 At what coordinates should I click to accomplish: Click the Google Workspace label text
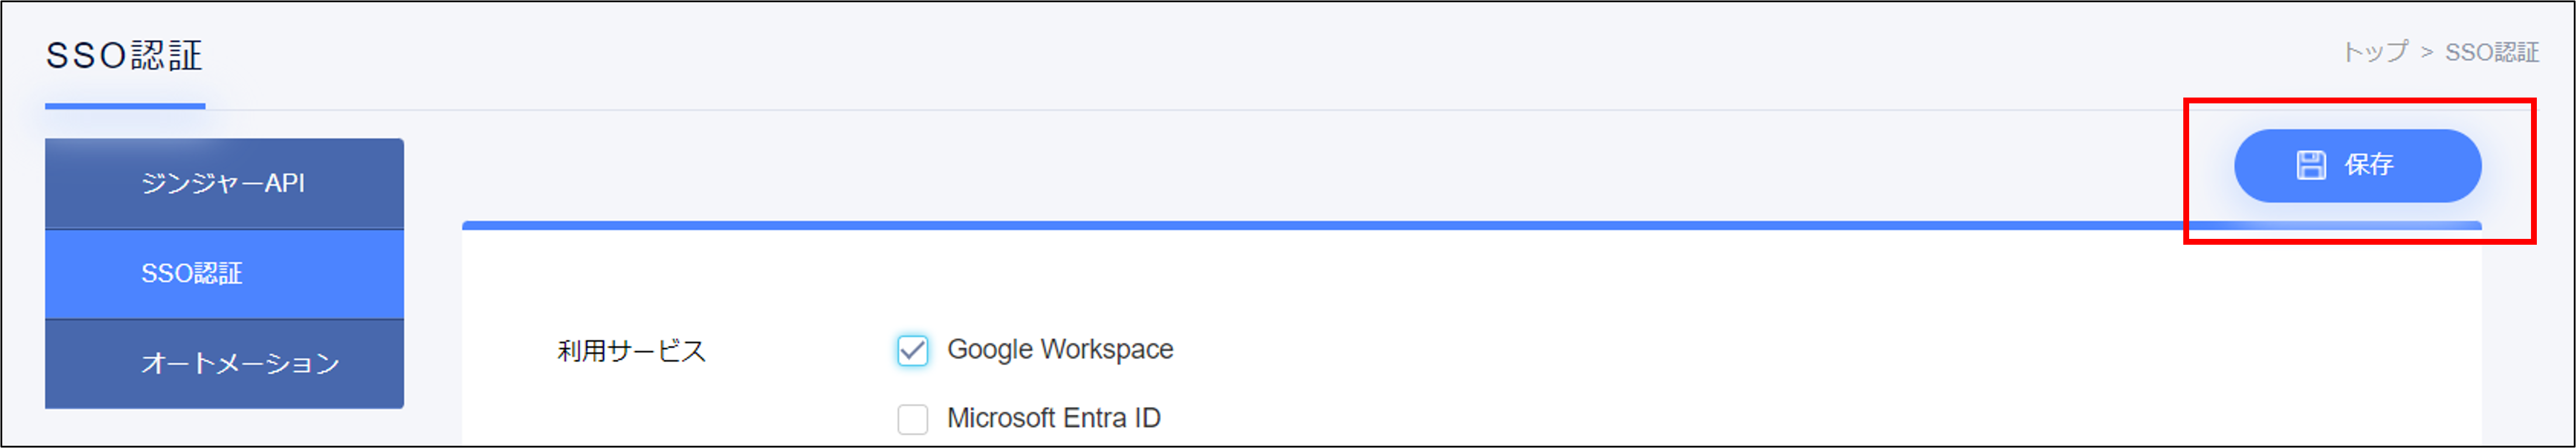click(x=1060, y=349)
